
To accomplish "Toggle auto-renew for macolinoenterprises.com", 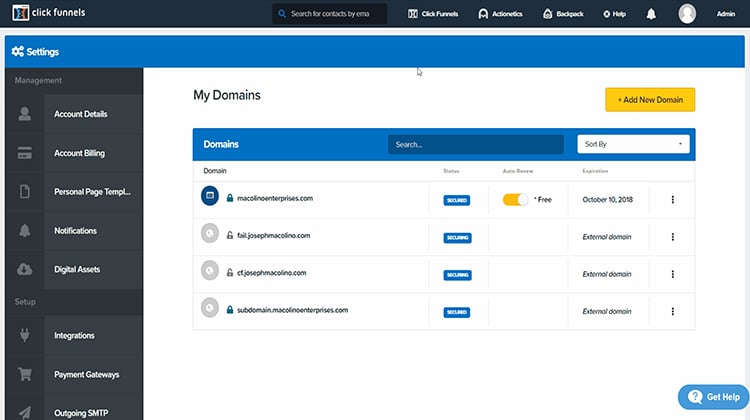I will (x=515, y=199).
